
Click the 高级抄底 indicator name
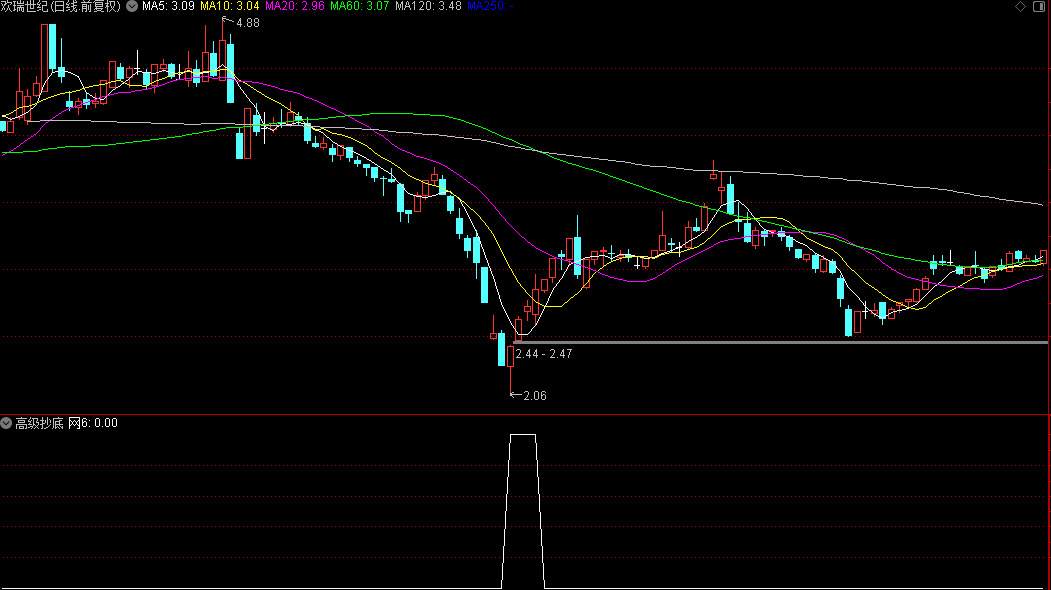[x=39, y=423]
